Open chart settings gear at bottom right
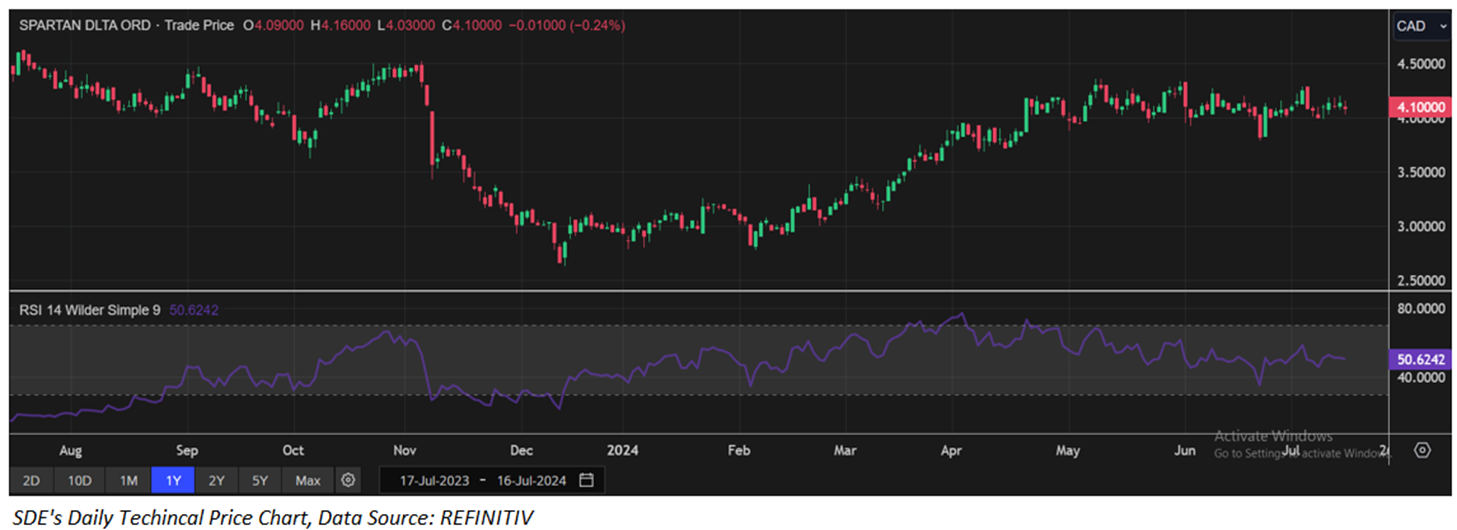 point(1423,451)
